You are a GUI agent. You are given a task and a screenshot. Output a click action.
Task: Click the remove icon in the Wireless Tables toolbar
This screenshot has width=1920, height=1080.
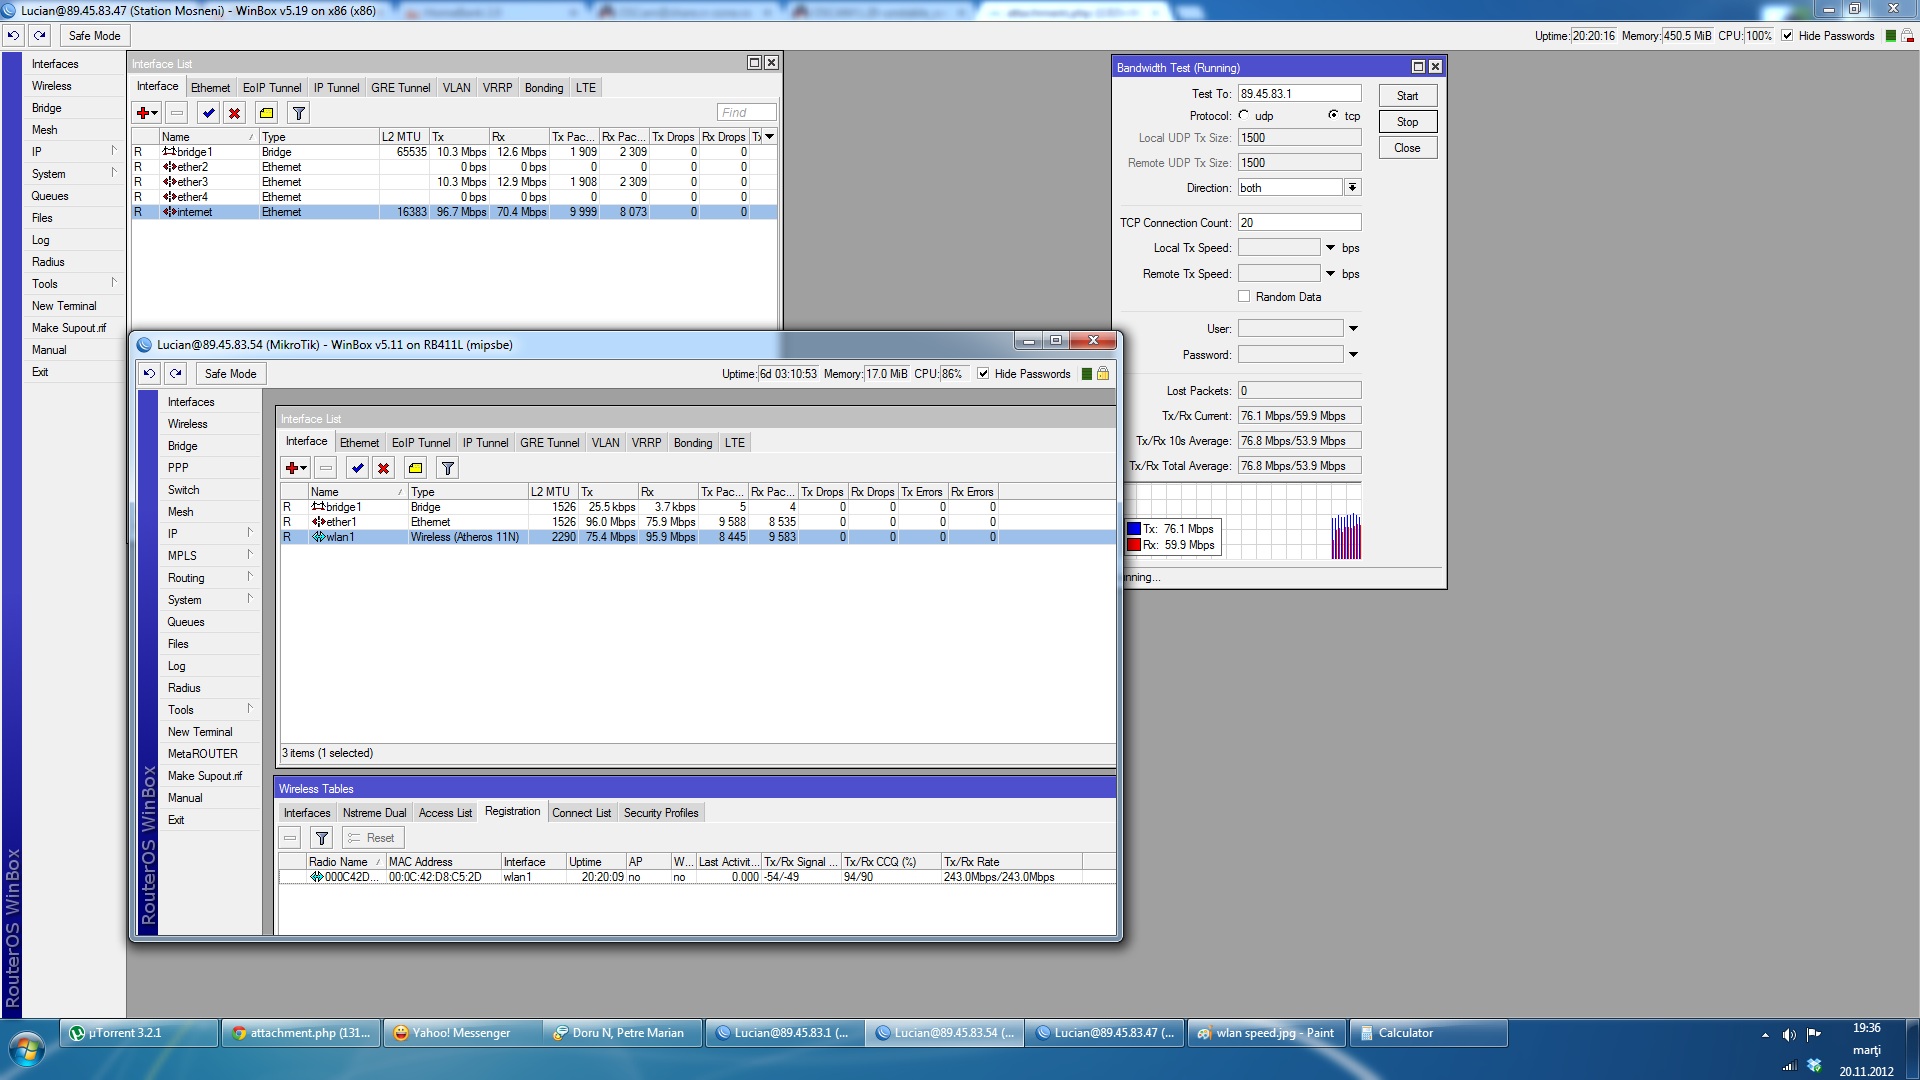[x=290, y=838]
